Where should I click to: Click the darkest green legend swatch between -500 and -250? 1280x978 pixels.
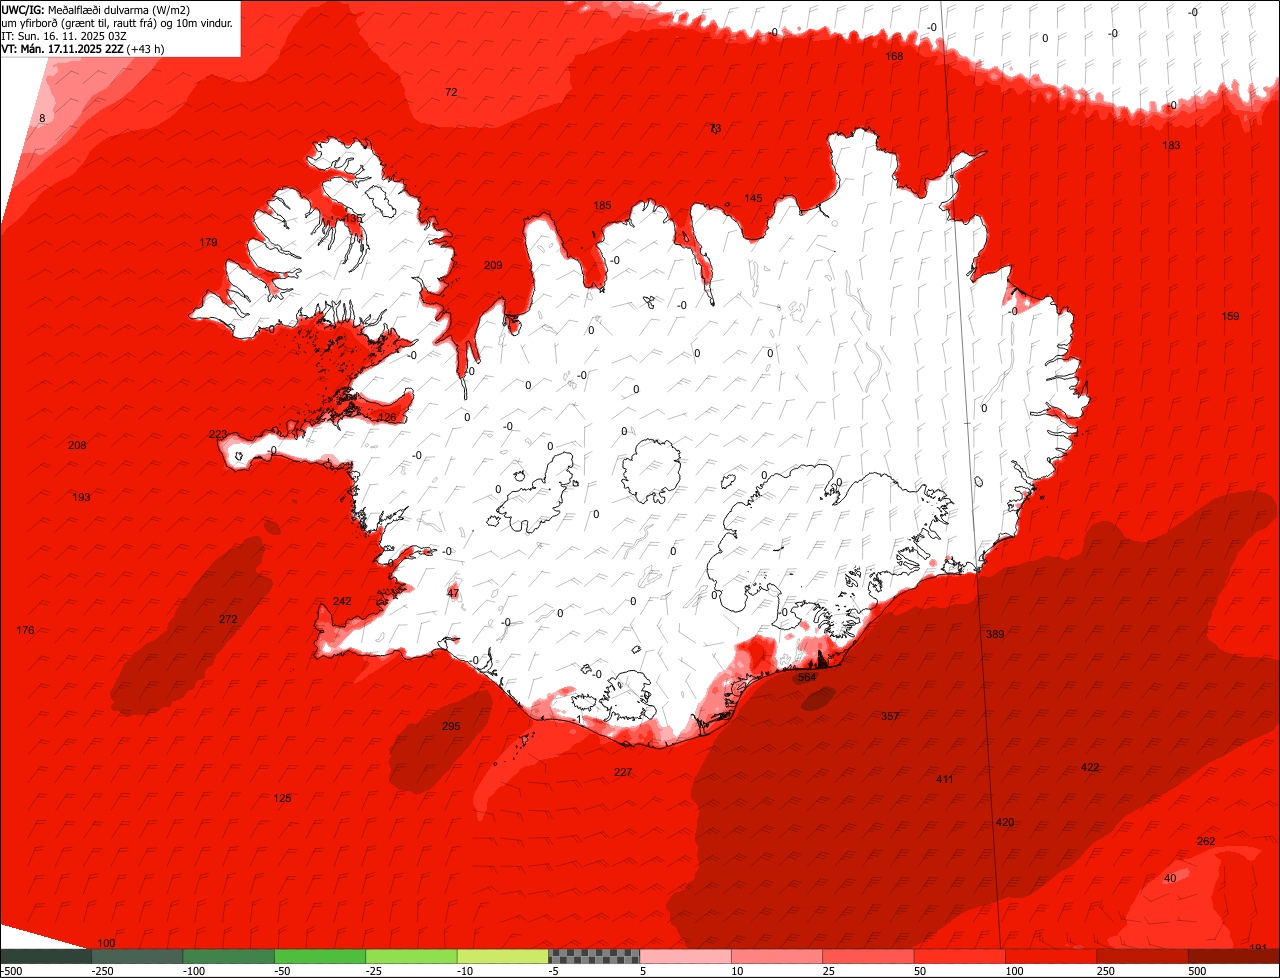(x=46, y=955)
